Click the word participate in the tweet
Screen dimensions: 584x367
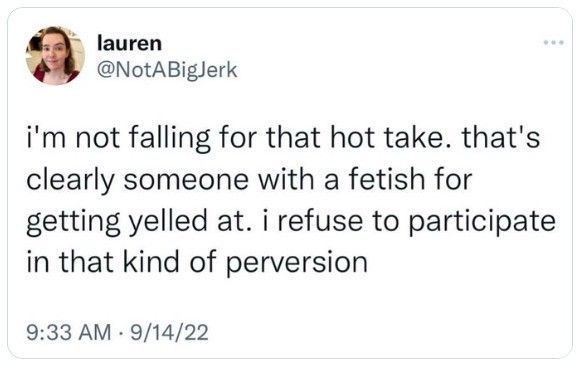click(x=482, y=222)
